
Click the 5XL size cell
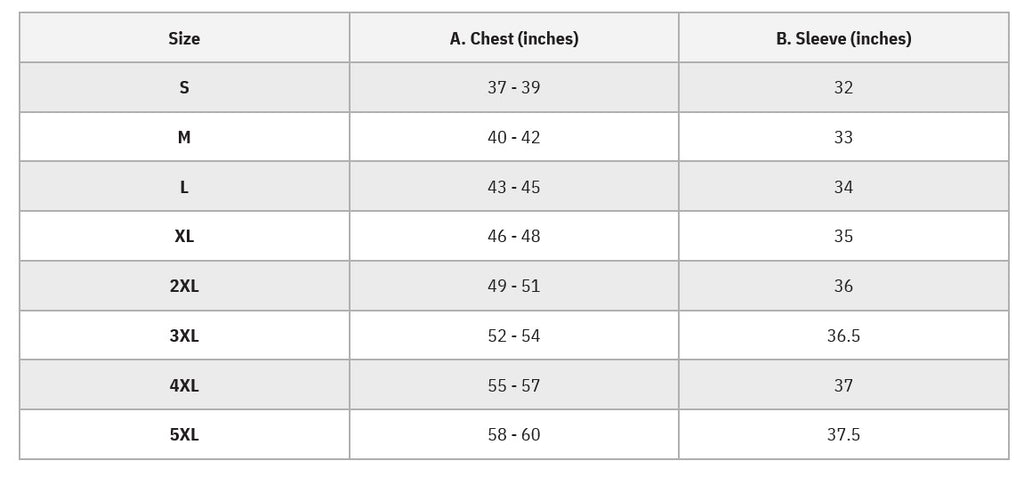184,434
